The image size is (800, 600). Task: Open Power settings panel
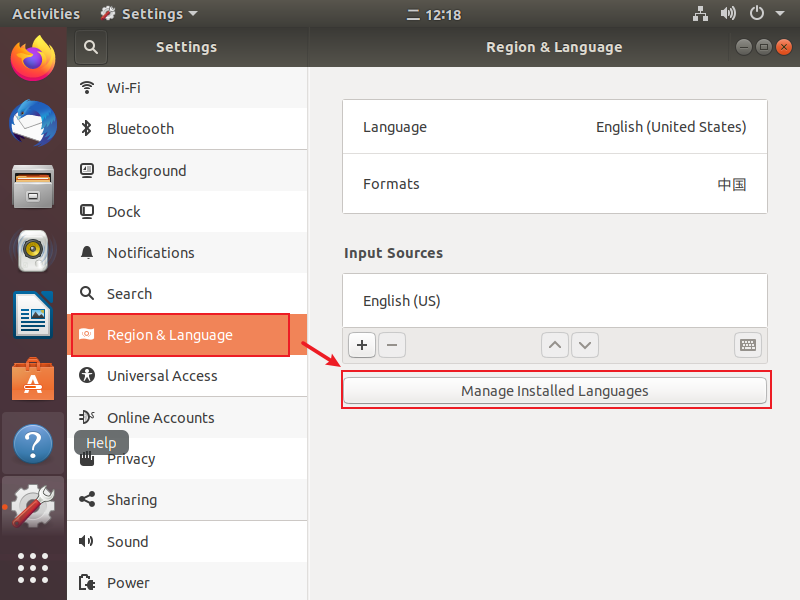click(x=187, y=582)
